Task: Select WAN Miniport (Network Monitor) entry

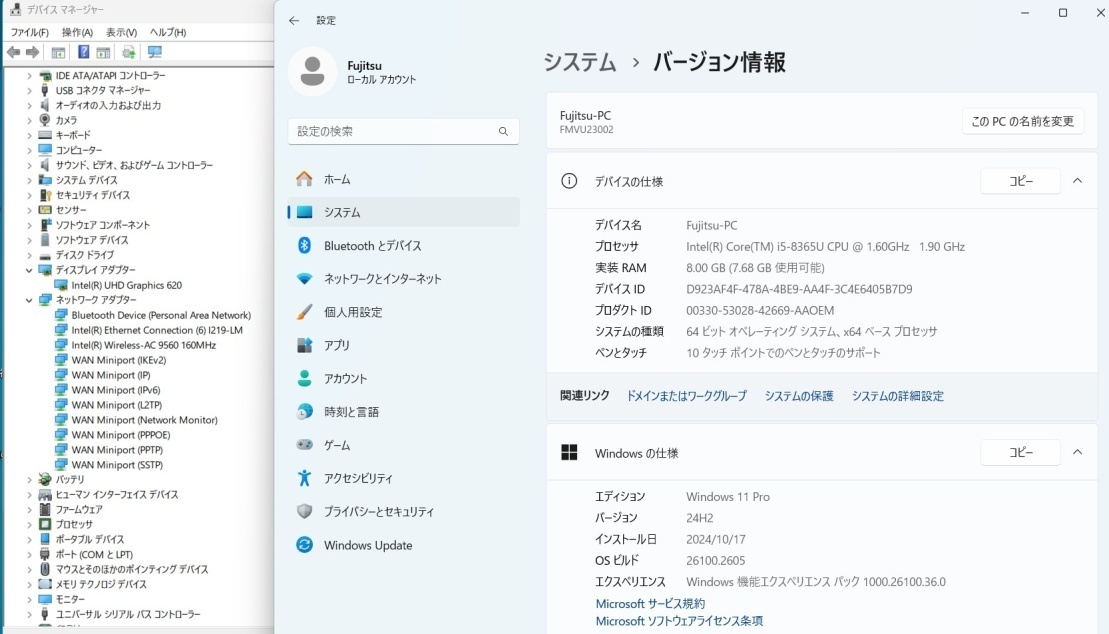Action: [x=144, y=420]
